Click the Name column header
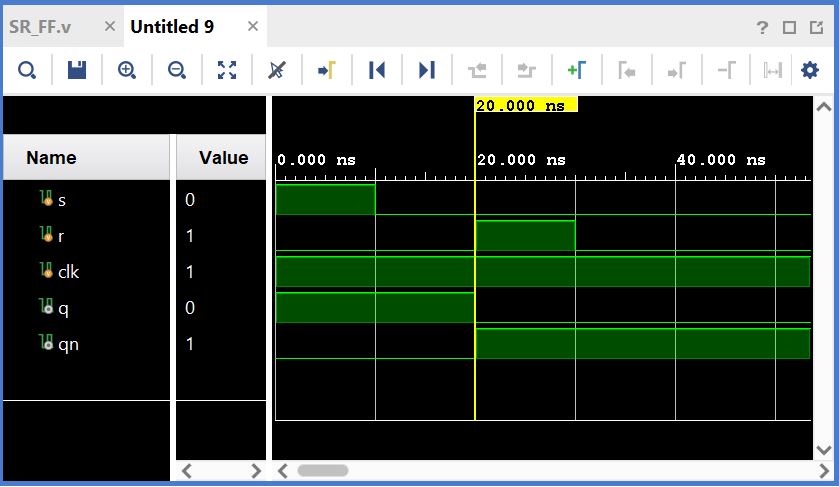The image size is (839, 487). [51, 158]
